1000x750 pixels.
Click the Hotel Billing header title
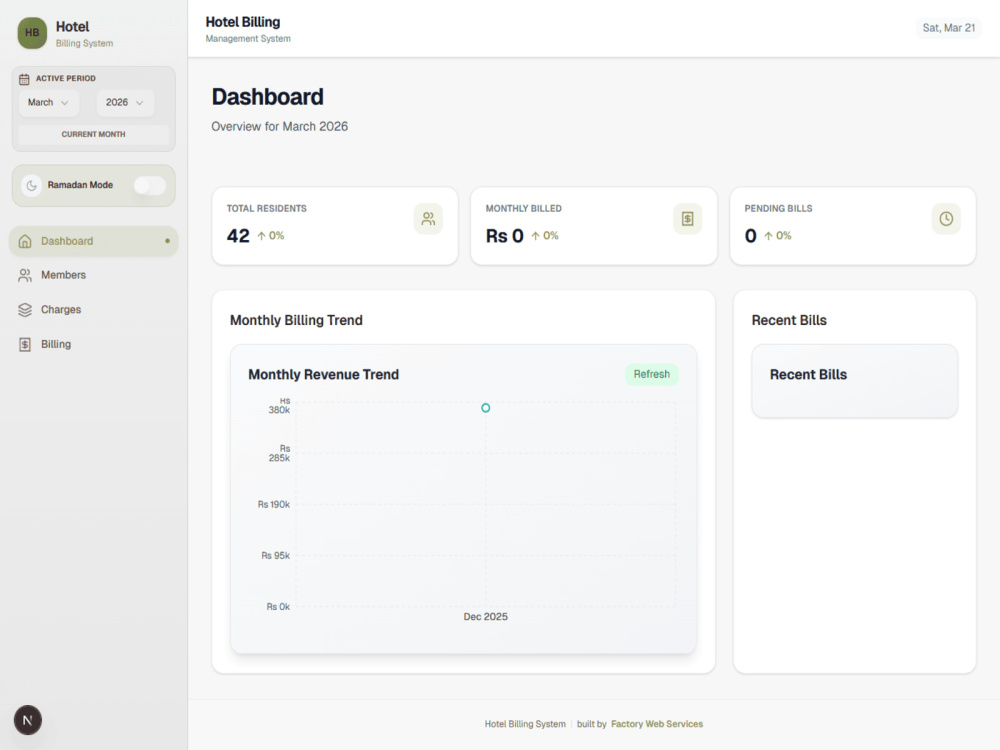coord(242,22)
